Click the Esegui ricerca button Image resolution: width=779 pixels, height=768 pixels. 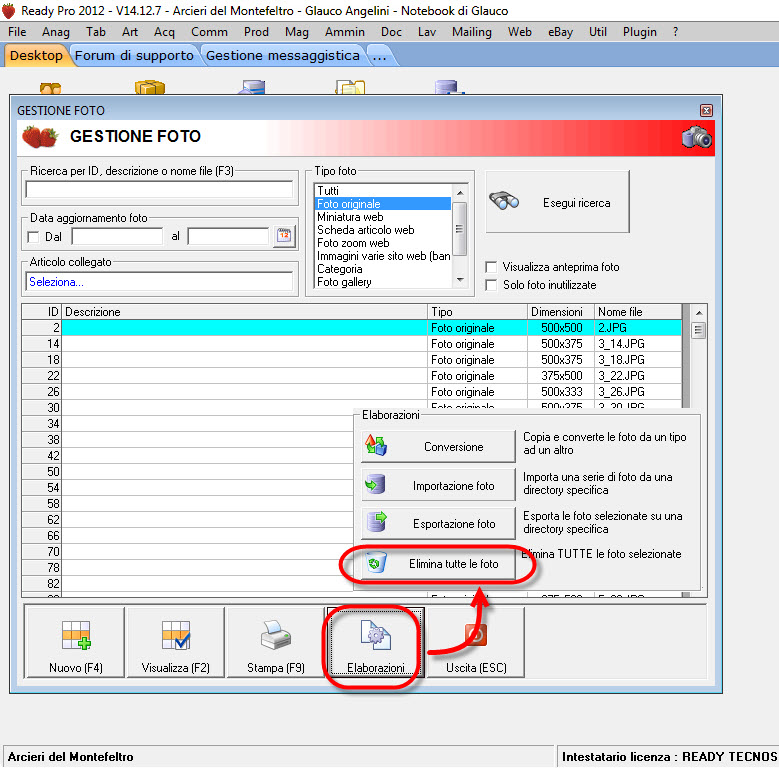click(557, 202)
